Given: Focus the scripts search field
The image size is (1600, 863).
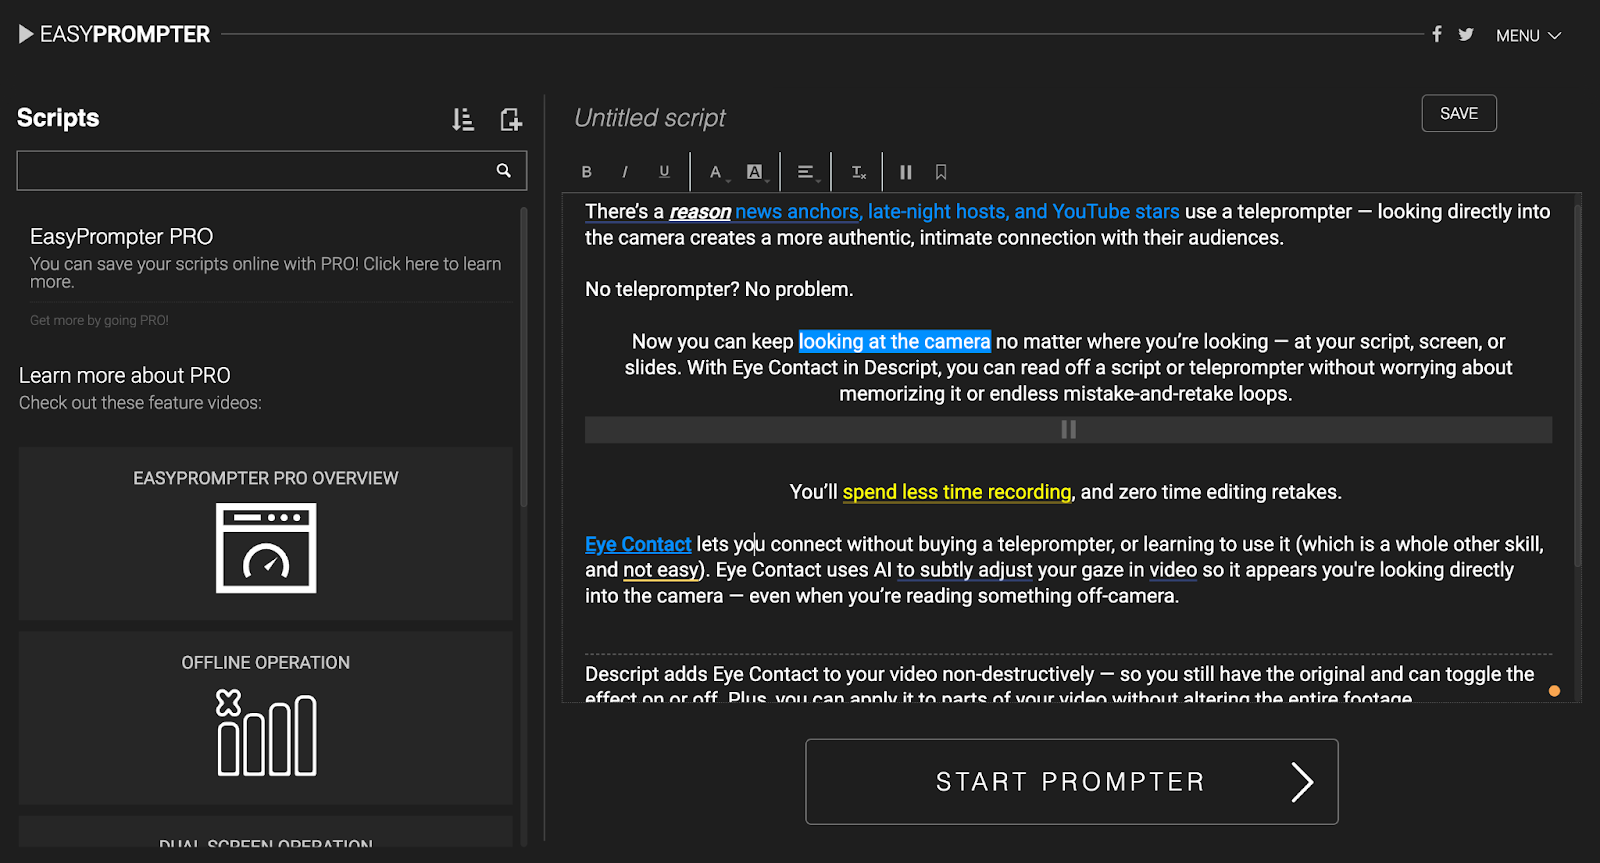Looking at the screenshot, I should pos(272,171).
